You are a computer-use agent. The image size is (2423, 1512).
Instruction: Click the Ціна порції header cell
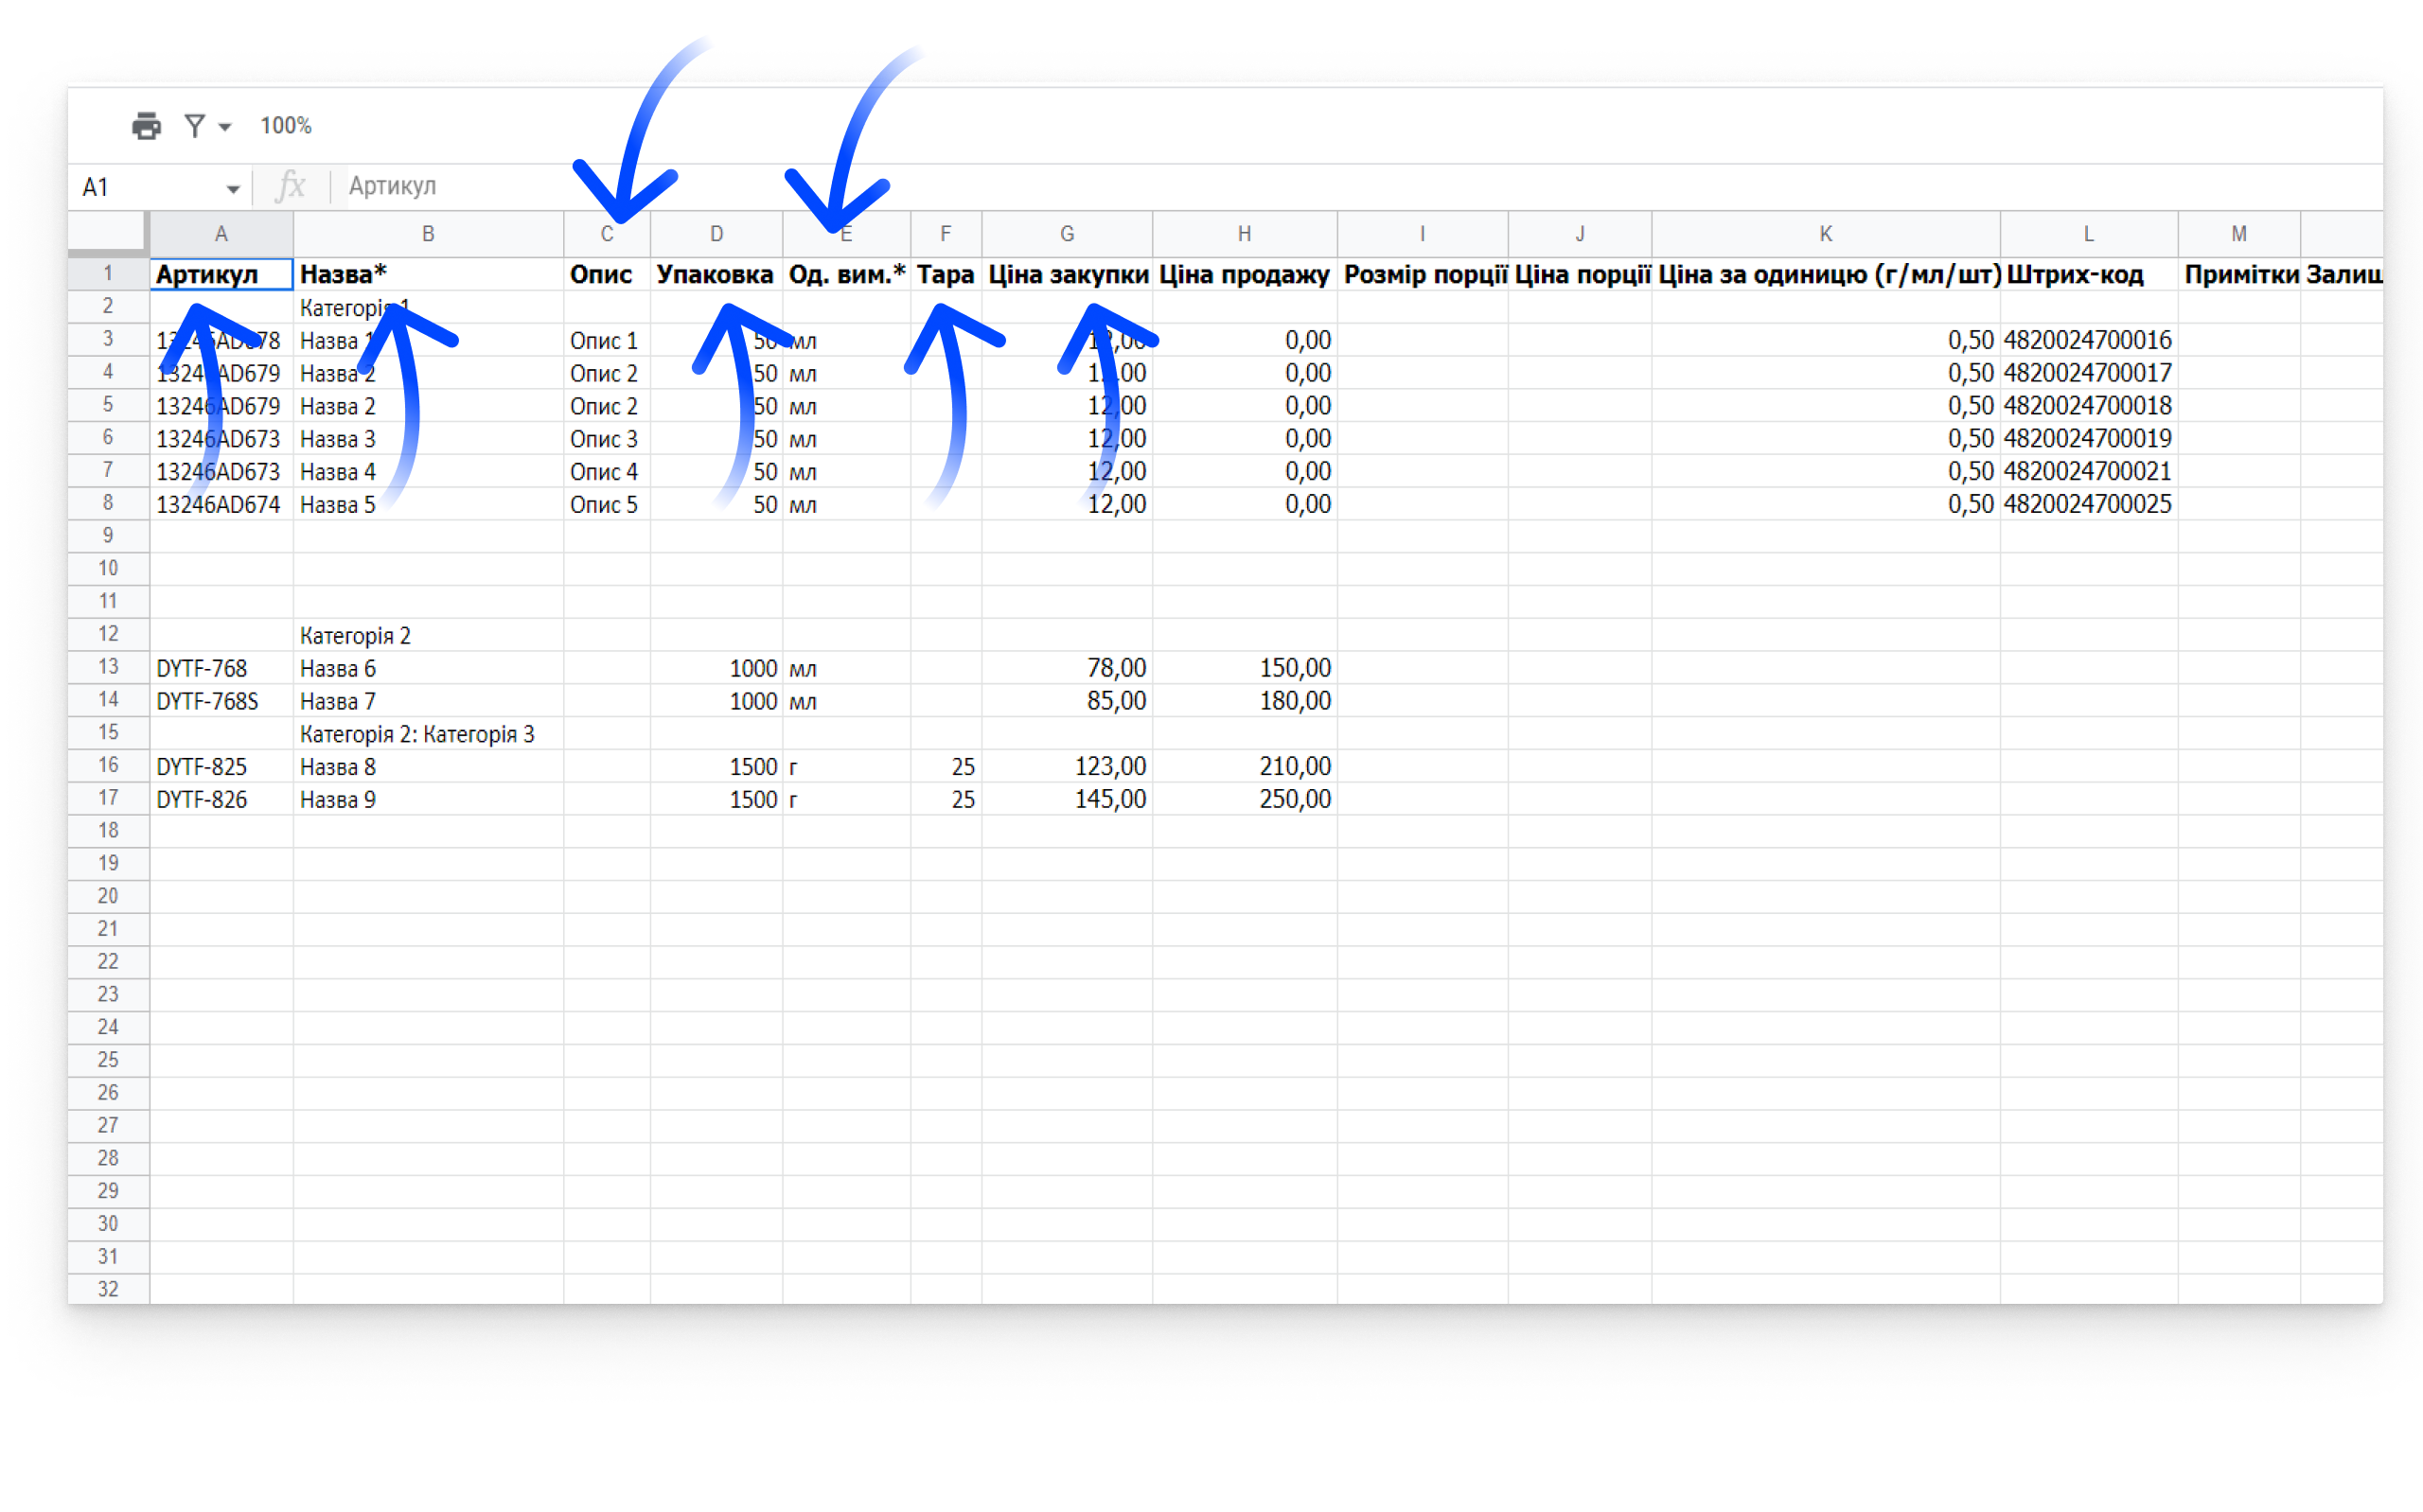click(1580, 274)
